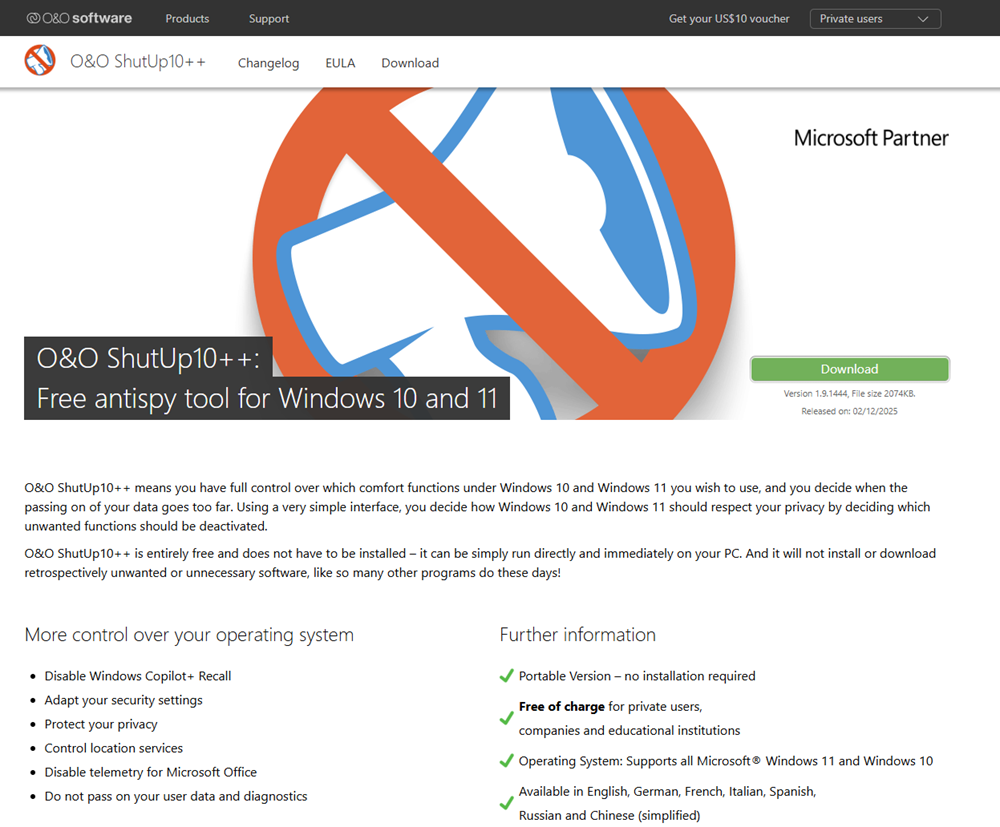
Task: Click the green Download button
Action: pyautogui.click(x=849, y=369)
